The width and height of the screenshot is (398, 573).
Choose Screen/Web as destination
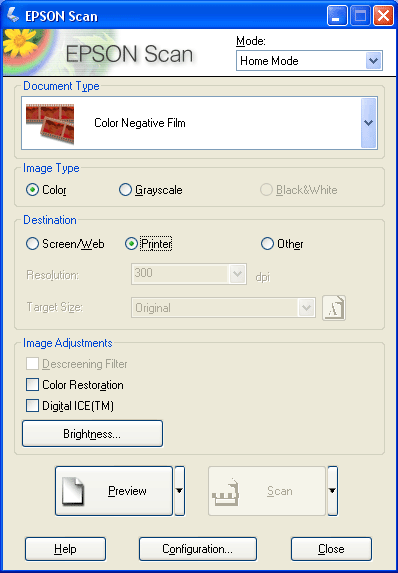(x=65, y=244)
